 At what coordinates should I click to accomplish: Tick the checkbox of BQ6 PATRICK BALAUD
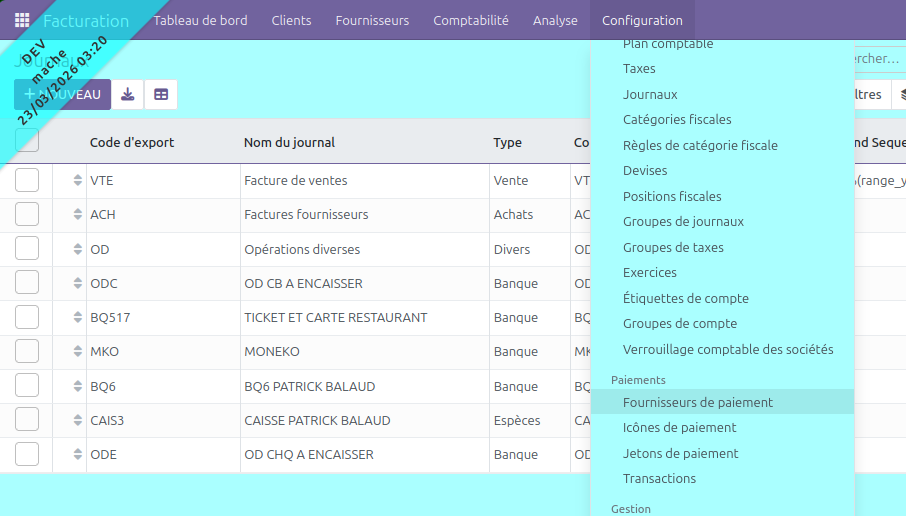tap(27, 386)
